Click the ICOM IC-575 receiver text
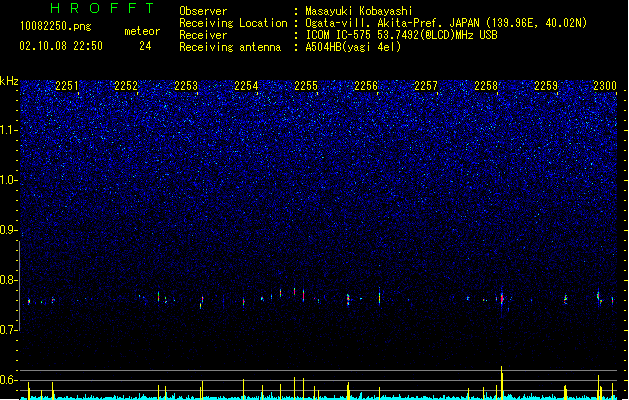Image resolution: width=629 pixels, height=400 pixels. coord(401,35)
